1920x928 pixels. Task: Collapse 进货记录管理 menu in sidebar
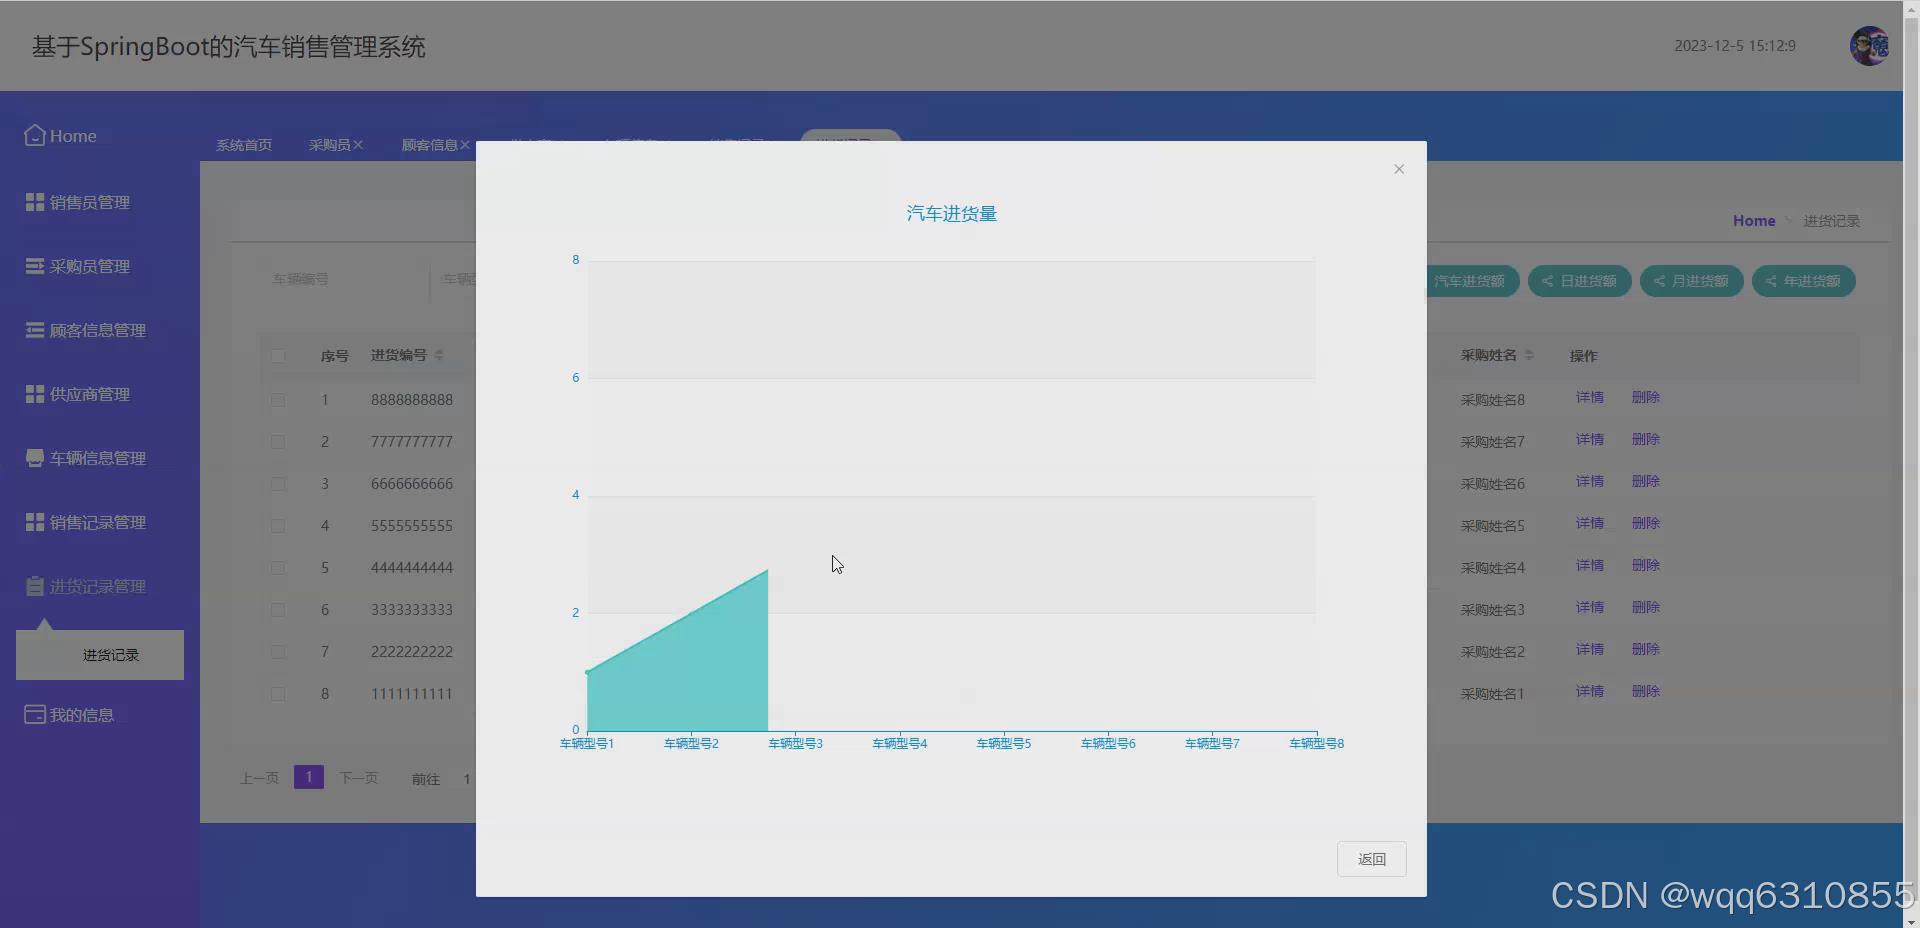(x=98, y=586)
